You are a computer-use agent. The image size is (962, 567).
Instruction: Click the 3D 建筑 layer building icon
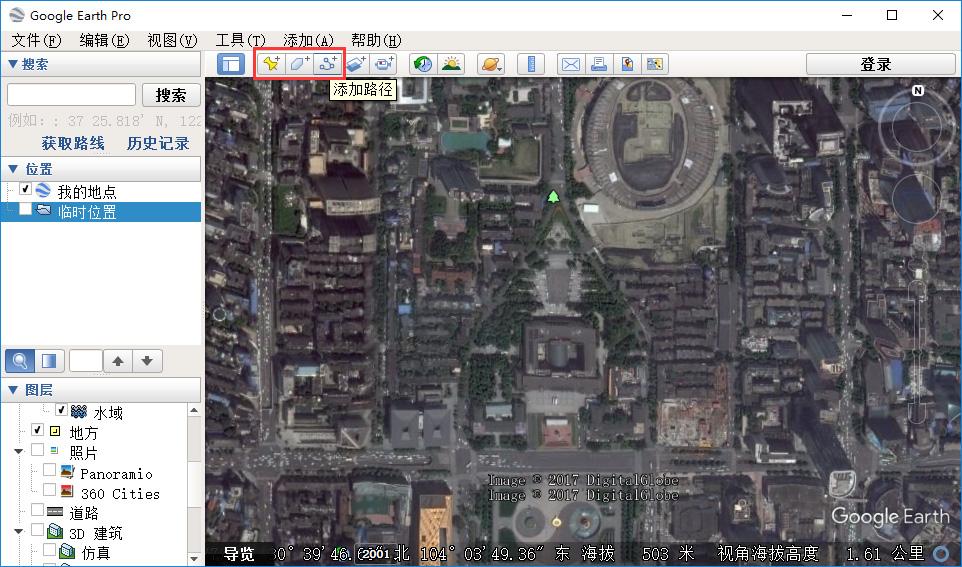[x=55, y=531]
